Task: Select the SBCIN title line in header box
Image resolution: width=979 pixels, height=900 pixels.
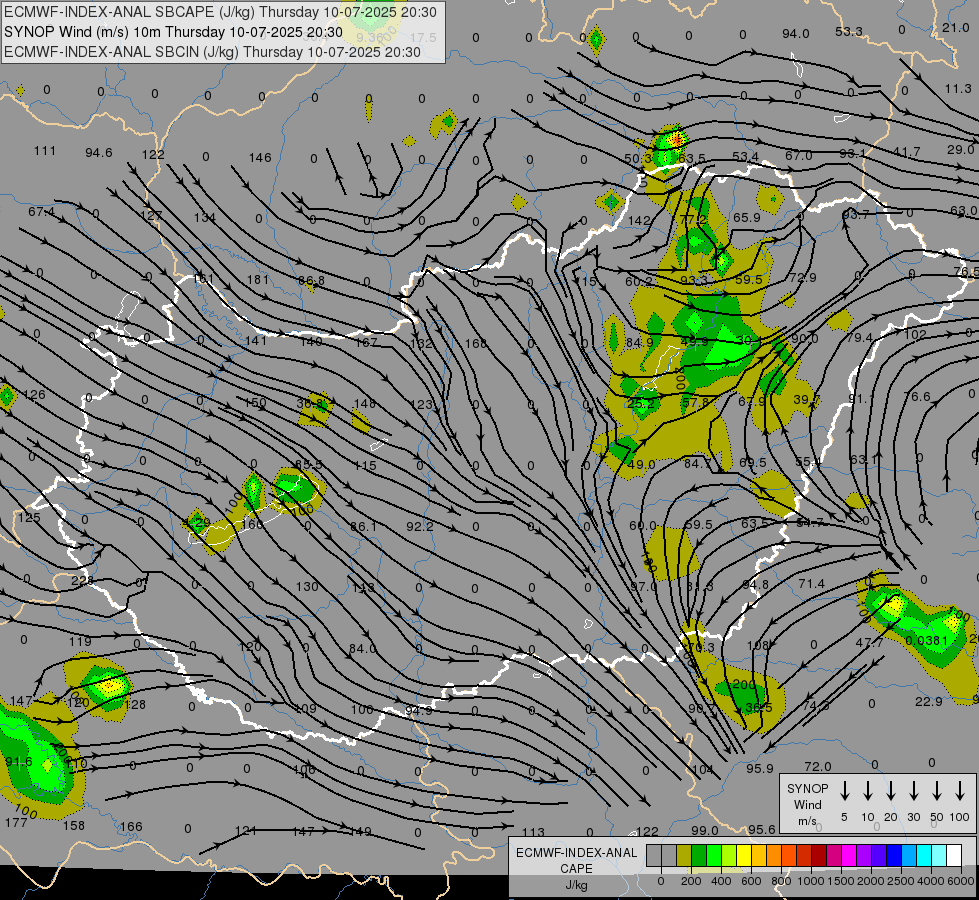Action: [x=212, y=52]
